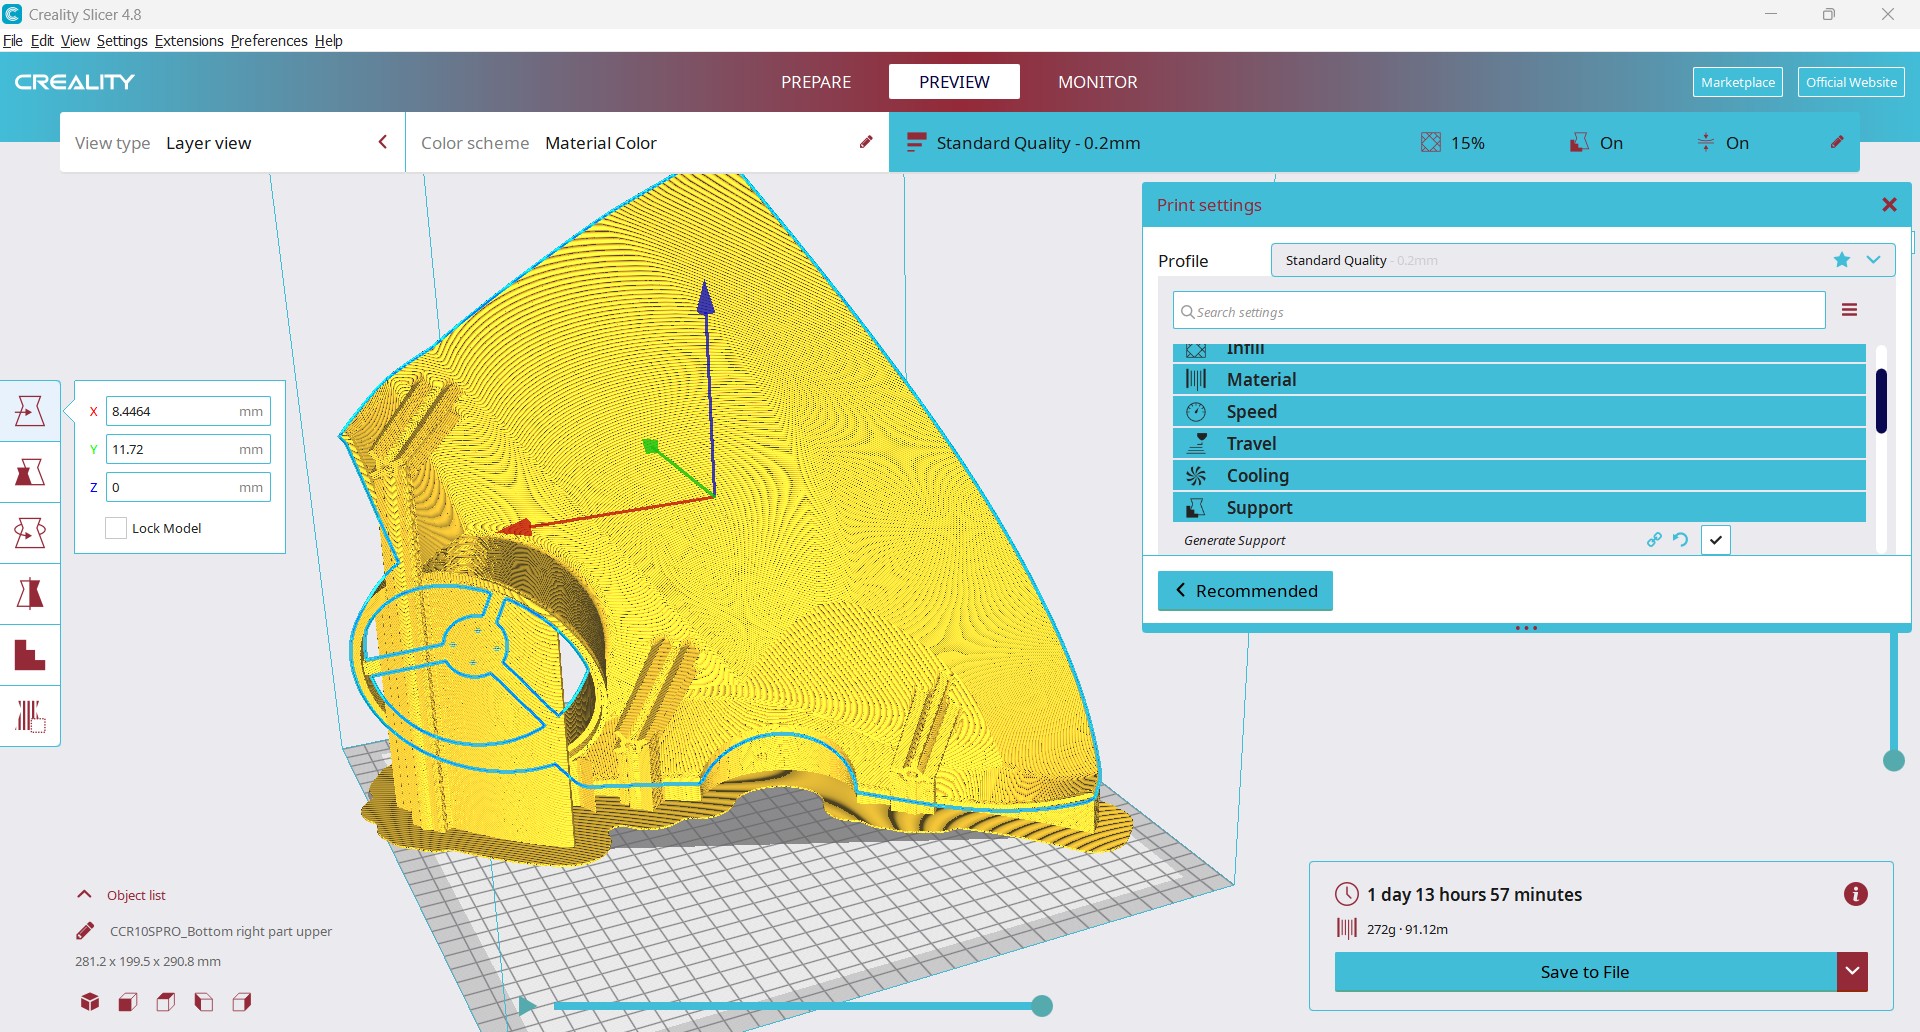1920x1032 pixels.
Task: Click the horizontal path slider handle
Action: 1042,1006
